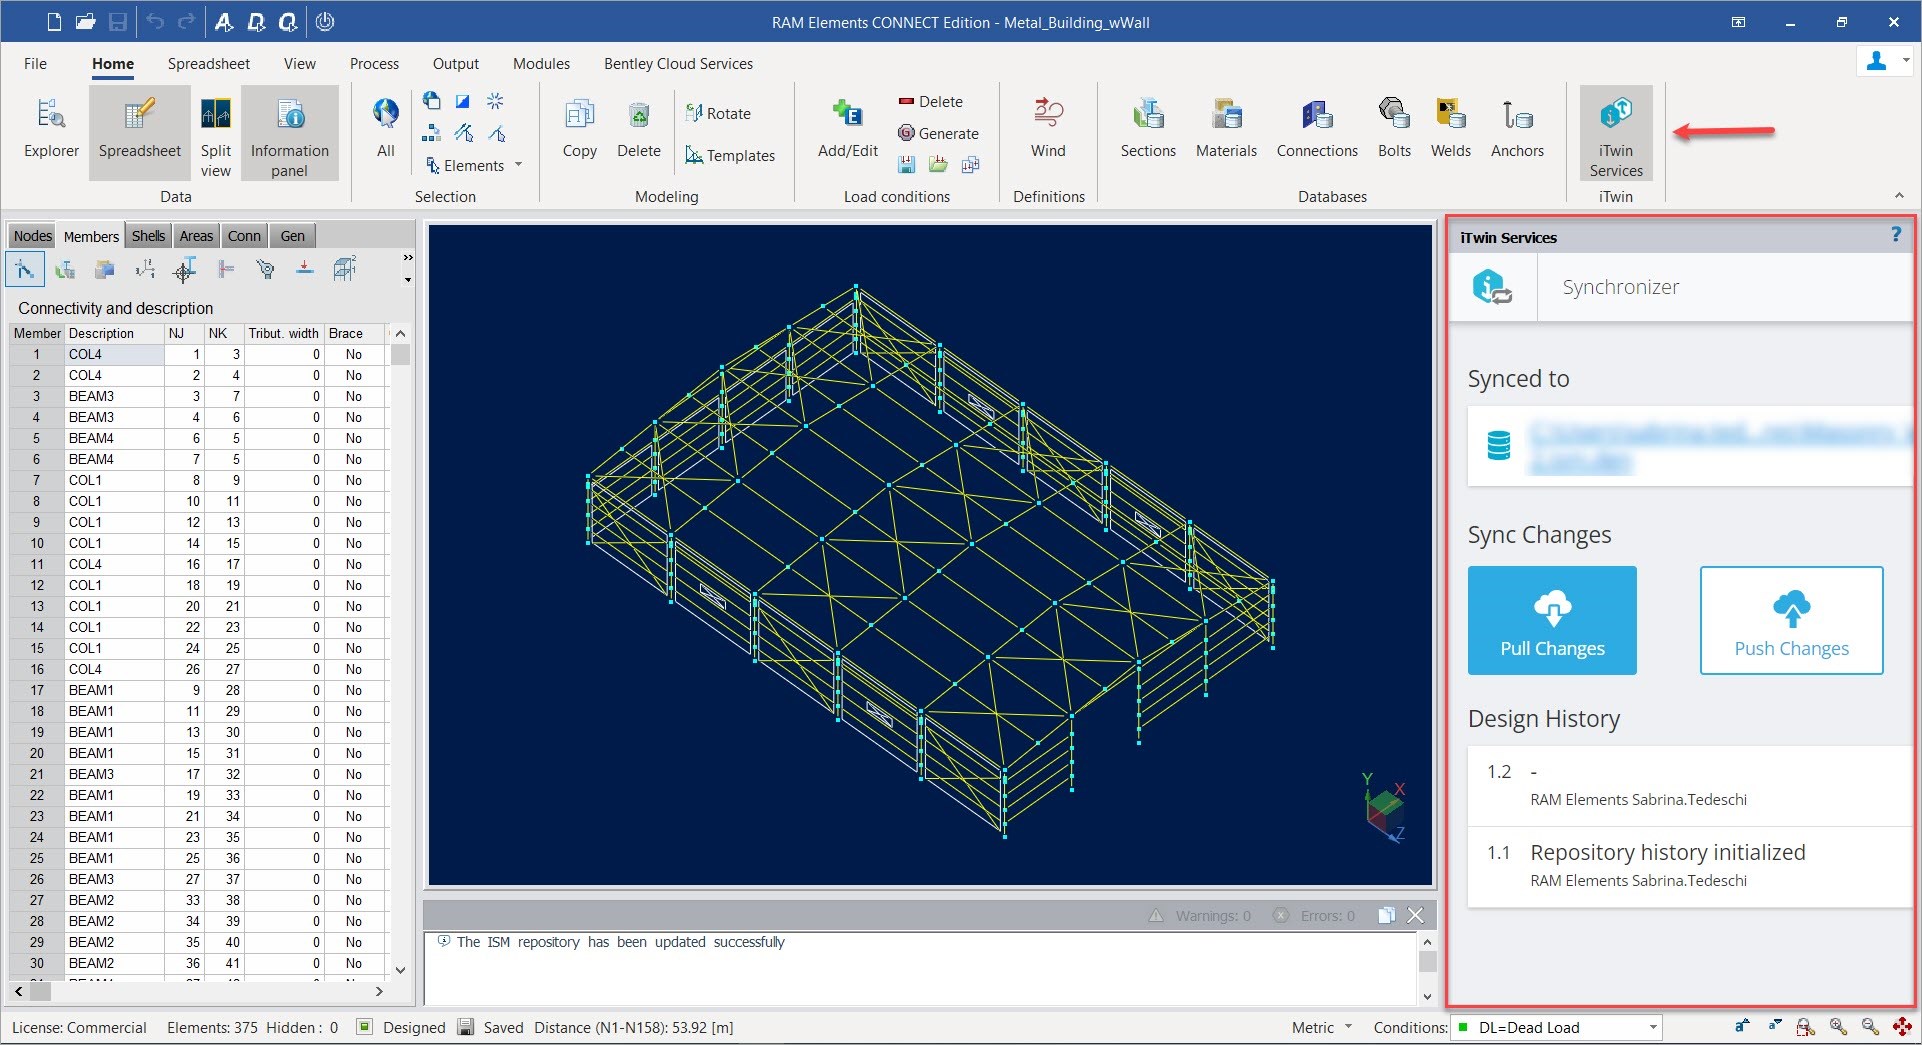
Task: Open Wind definitions
Action: click(1048, 128)
